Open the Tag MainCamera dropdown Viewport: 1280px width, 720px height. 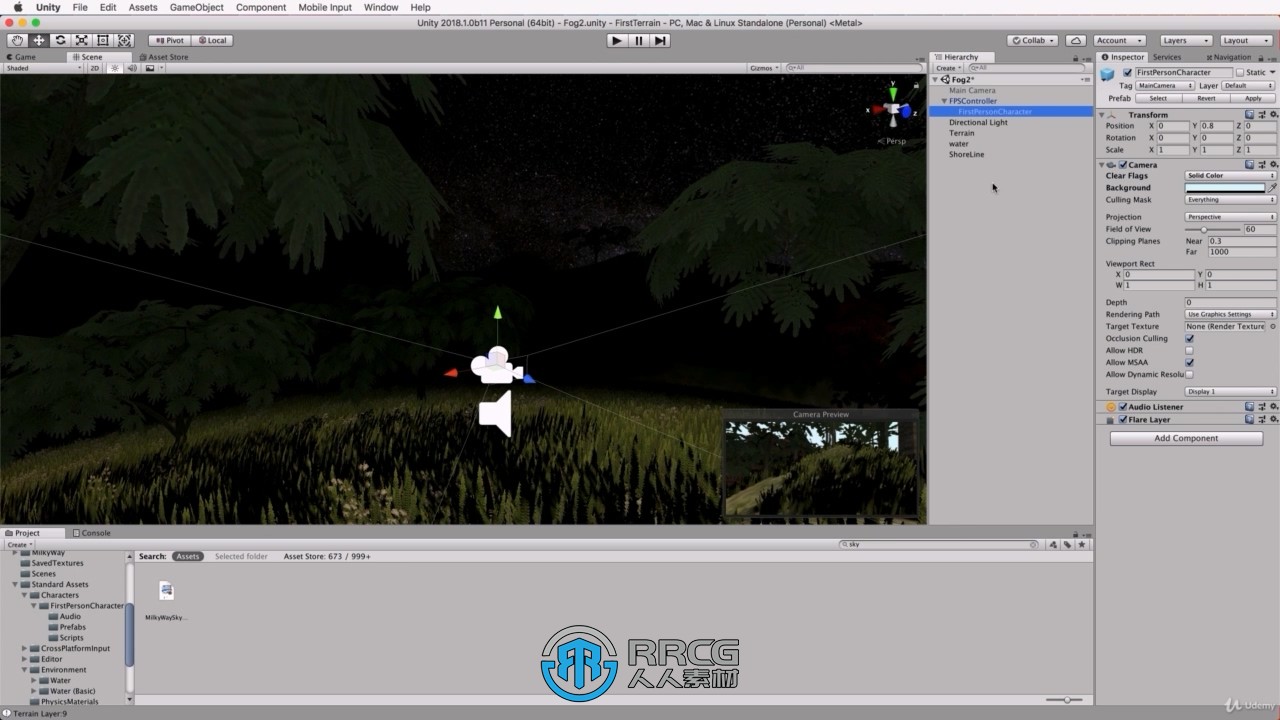click(x=1165, y=86)
